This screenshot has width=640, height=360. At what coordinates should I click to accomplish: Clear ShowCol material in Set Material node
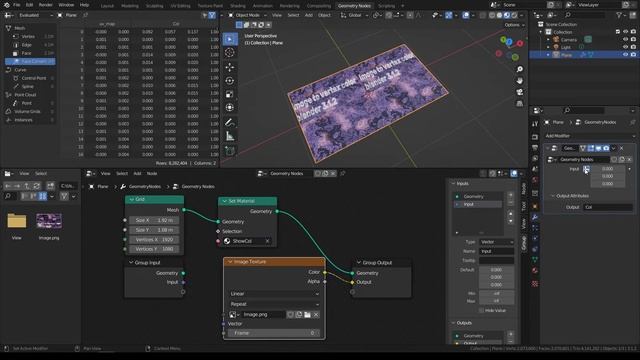tap(267, 241)
